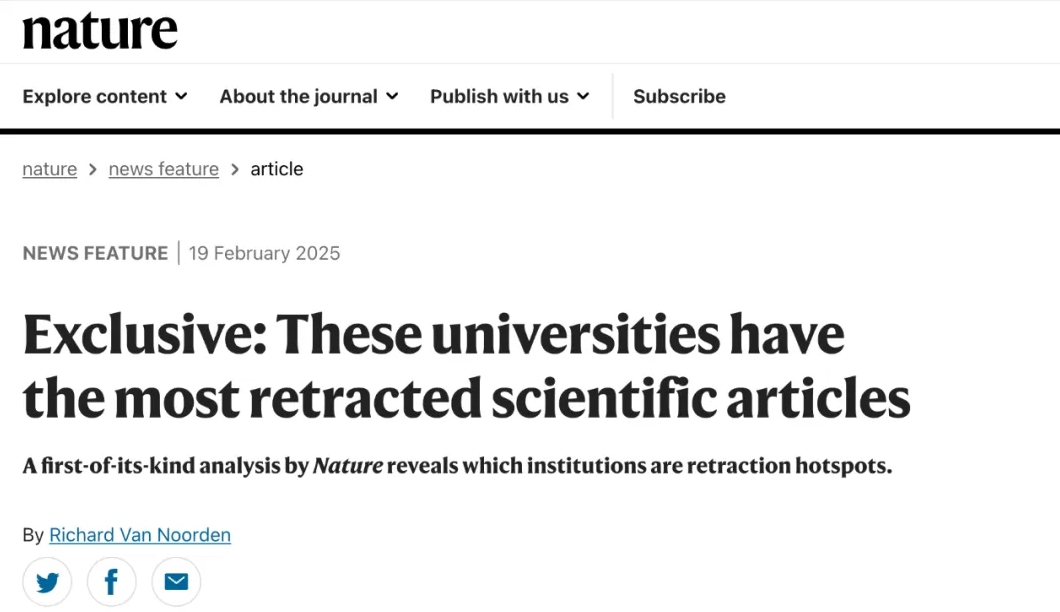This screenshot has width=1060, height=612.
Task: Open the Publish with us menu
Action: pyautogui.click(x=510, y=96)
